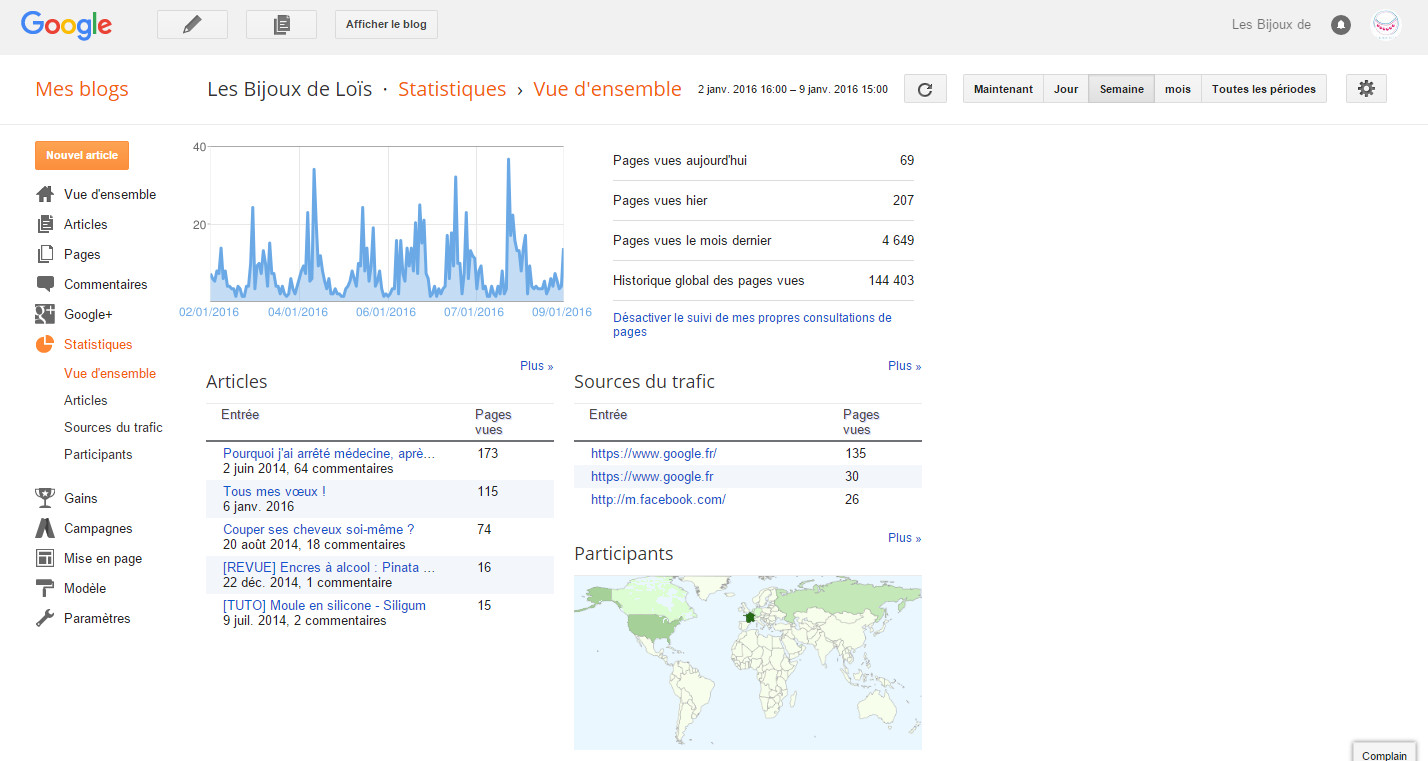Open Campagnes in the sidebar
Screen dimensions: 1428x761
pos(98,528)
